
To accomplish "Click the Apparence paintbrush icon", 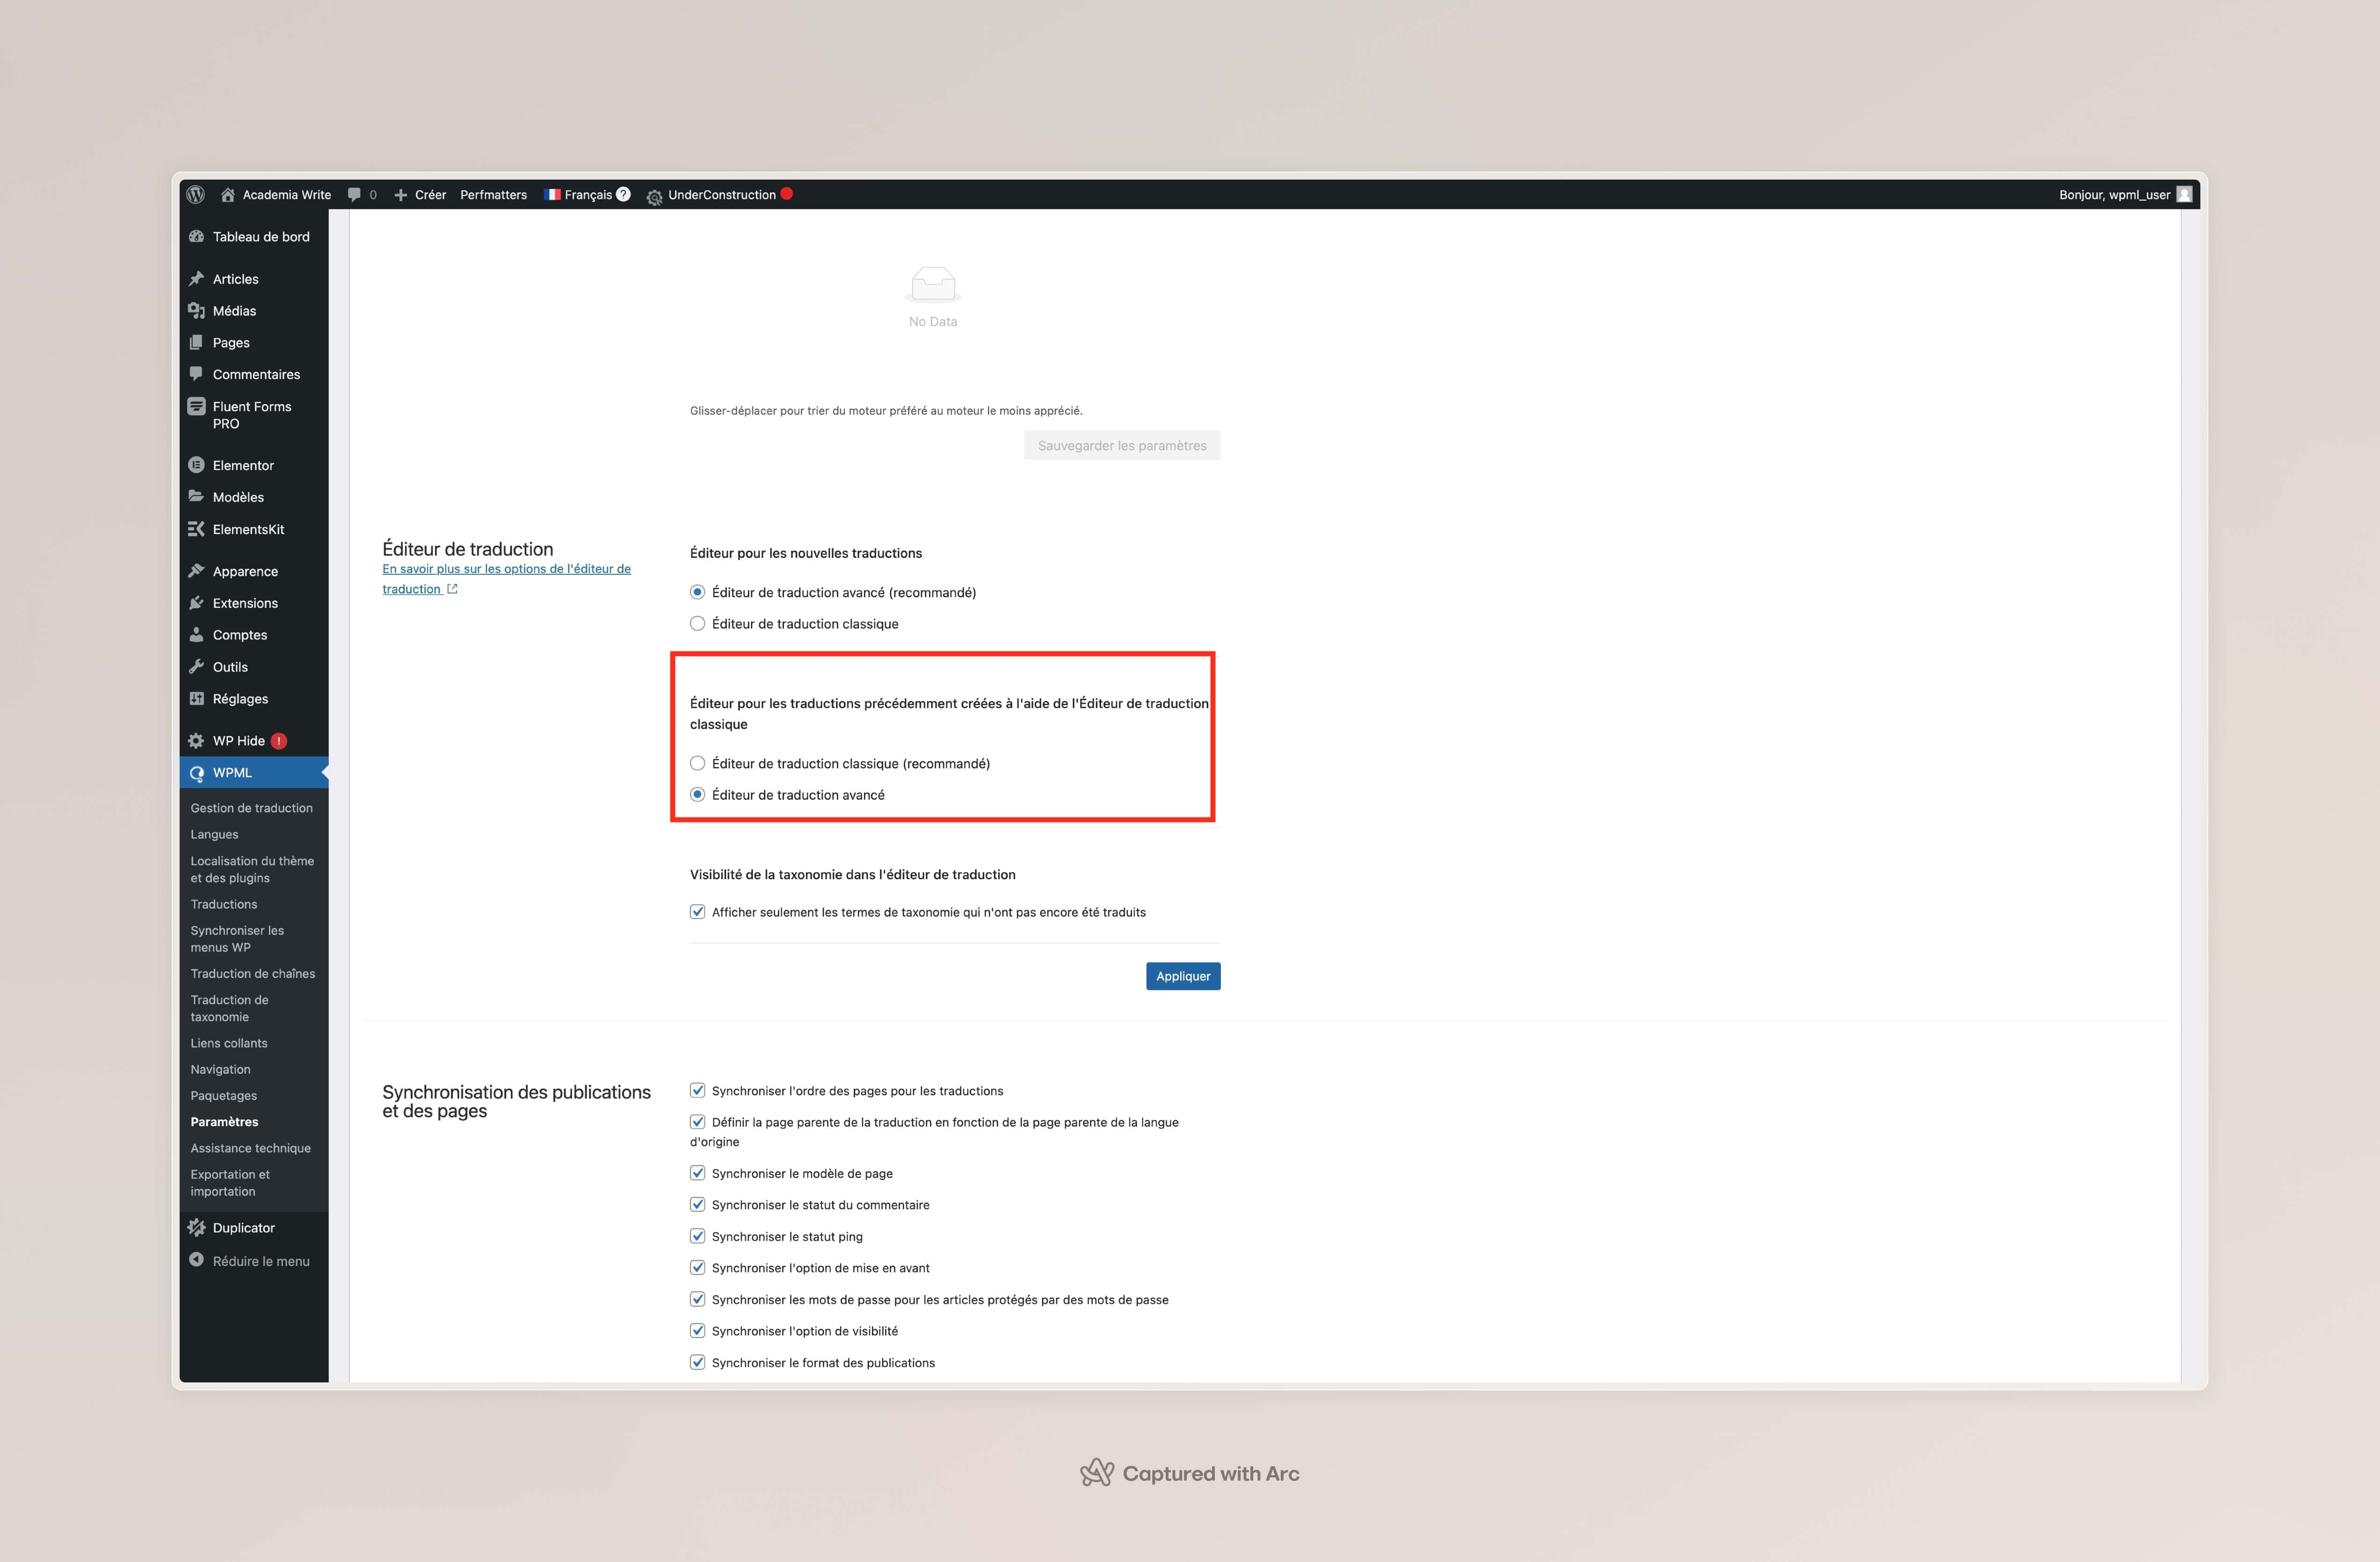I will click(197, 570).
